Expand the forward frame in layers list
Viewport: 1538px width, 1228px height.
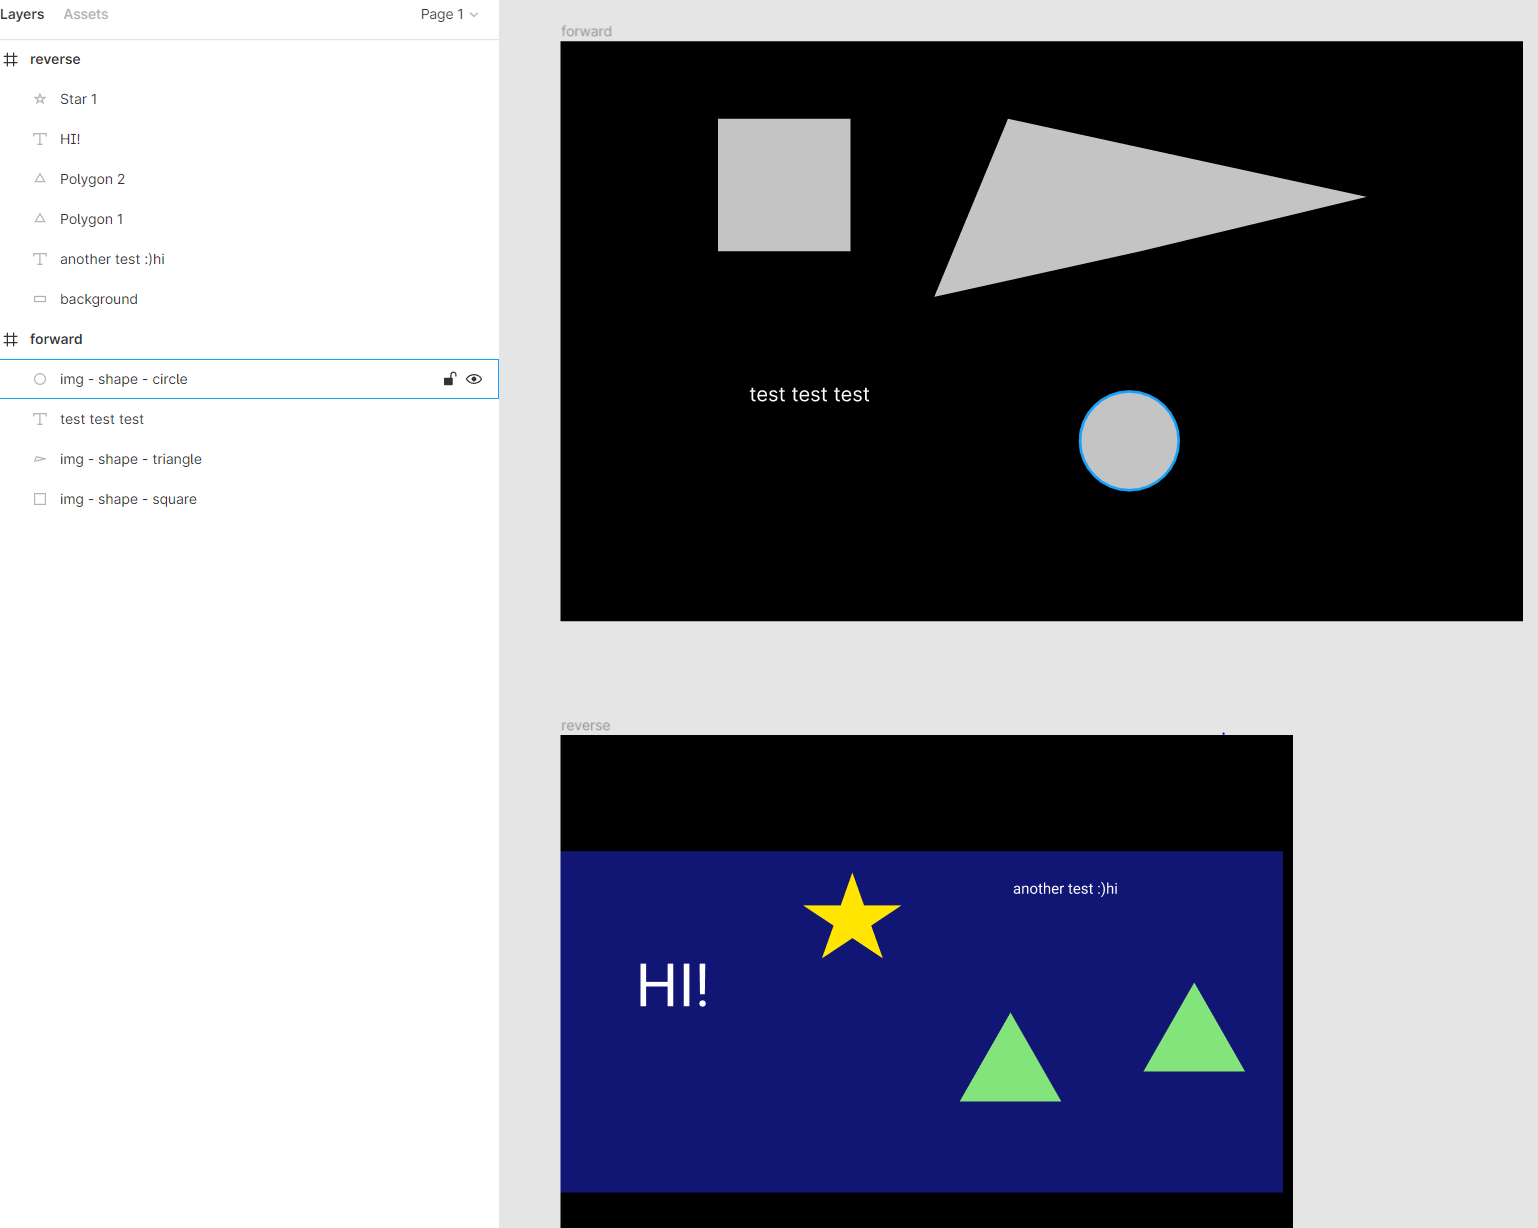56,339
